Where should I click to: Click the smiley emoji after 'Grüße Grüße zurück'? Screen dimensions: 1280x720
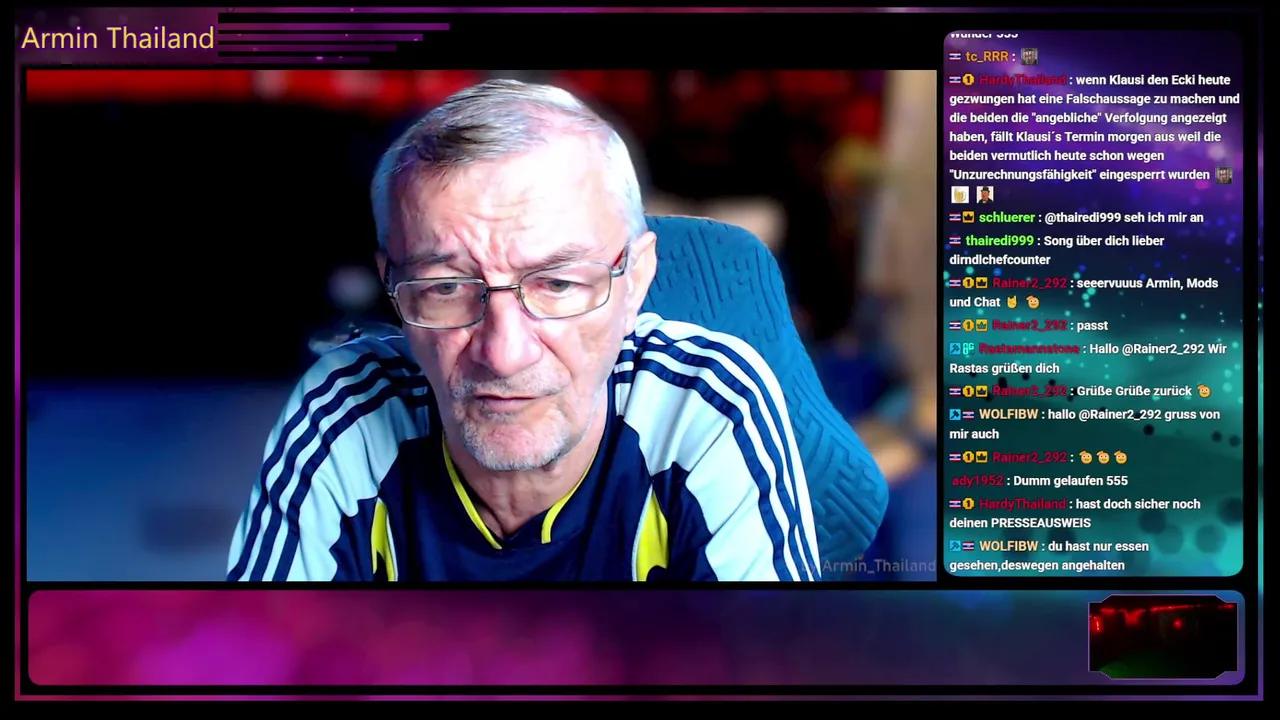tap(1204, 392)
